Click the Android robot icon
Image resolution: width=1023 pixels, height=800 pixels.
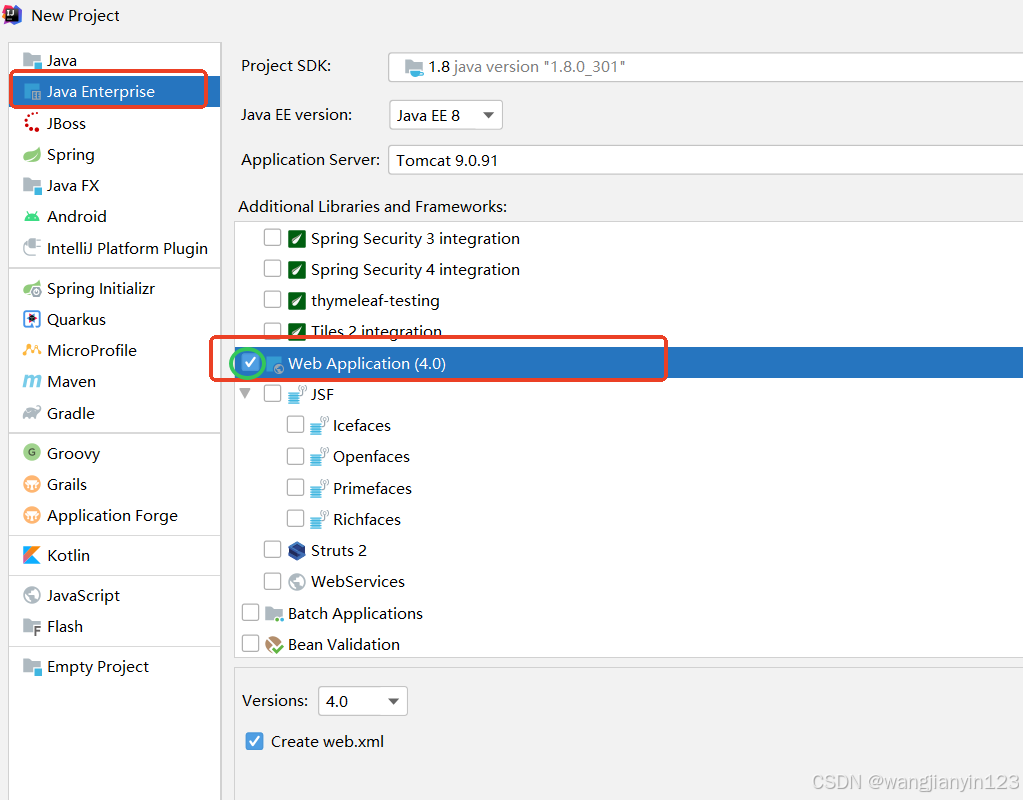(x=32, y=216)
